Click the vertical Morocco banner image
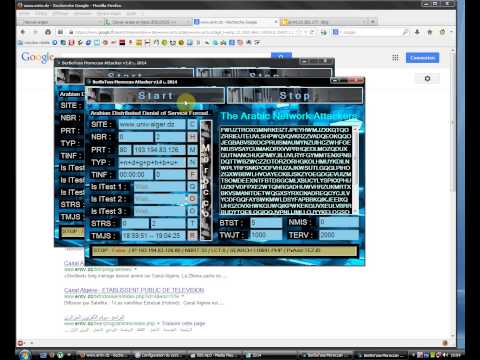This screenshot has height=360, width=480. (x=206, y=180)
